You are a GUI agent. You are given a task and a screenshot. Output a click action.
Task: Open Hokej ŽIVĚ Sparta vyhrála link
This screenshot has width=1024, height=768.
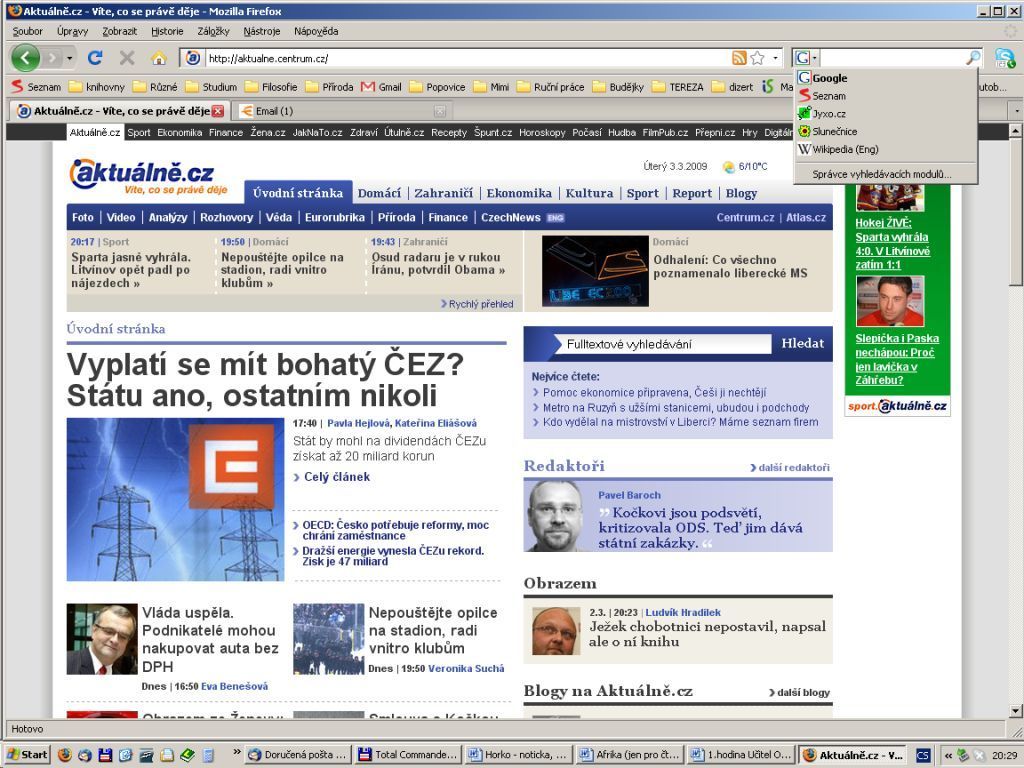coord(892,244)
